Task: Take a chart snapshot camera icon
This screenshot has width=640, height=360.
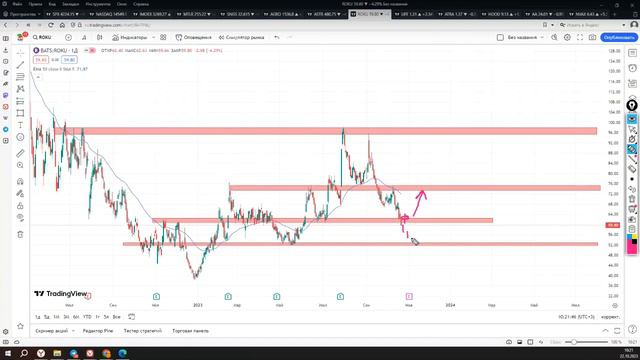Action: pos(592,37)
